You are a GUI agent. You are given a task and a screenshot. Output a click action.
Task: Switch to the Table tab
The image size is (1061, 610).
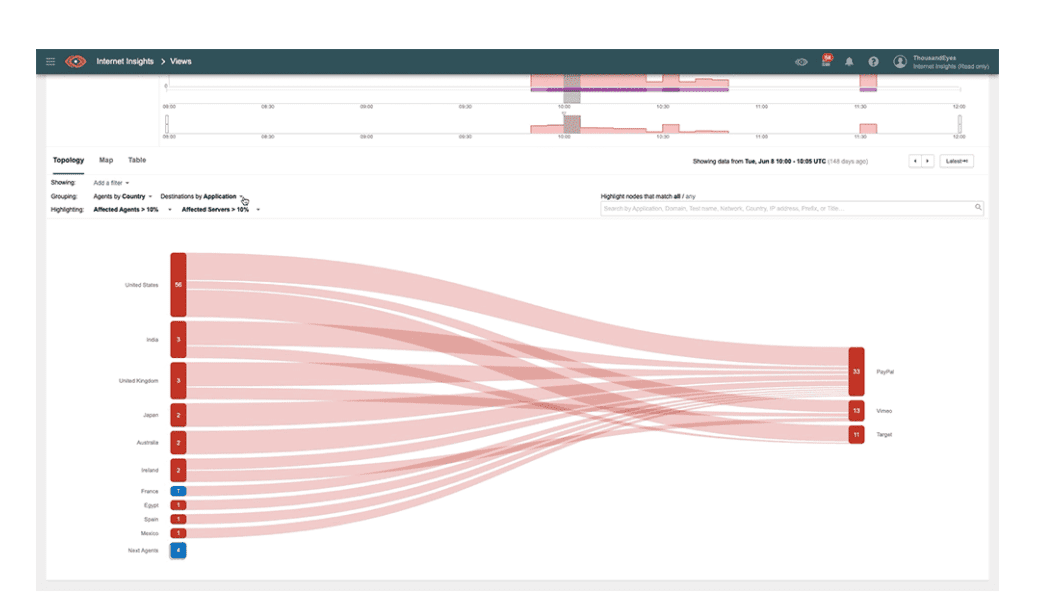(137, 160)
